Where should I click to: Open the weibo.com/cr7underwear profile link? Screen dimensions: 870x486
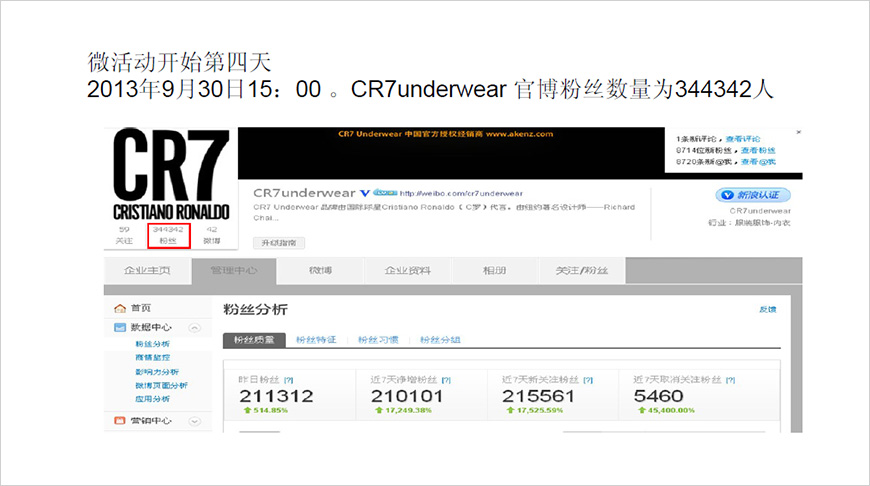[x=461, y=193]
